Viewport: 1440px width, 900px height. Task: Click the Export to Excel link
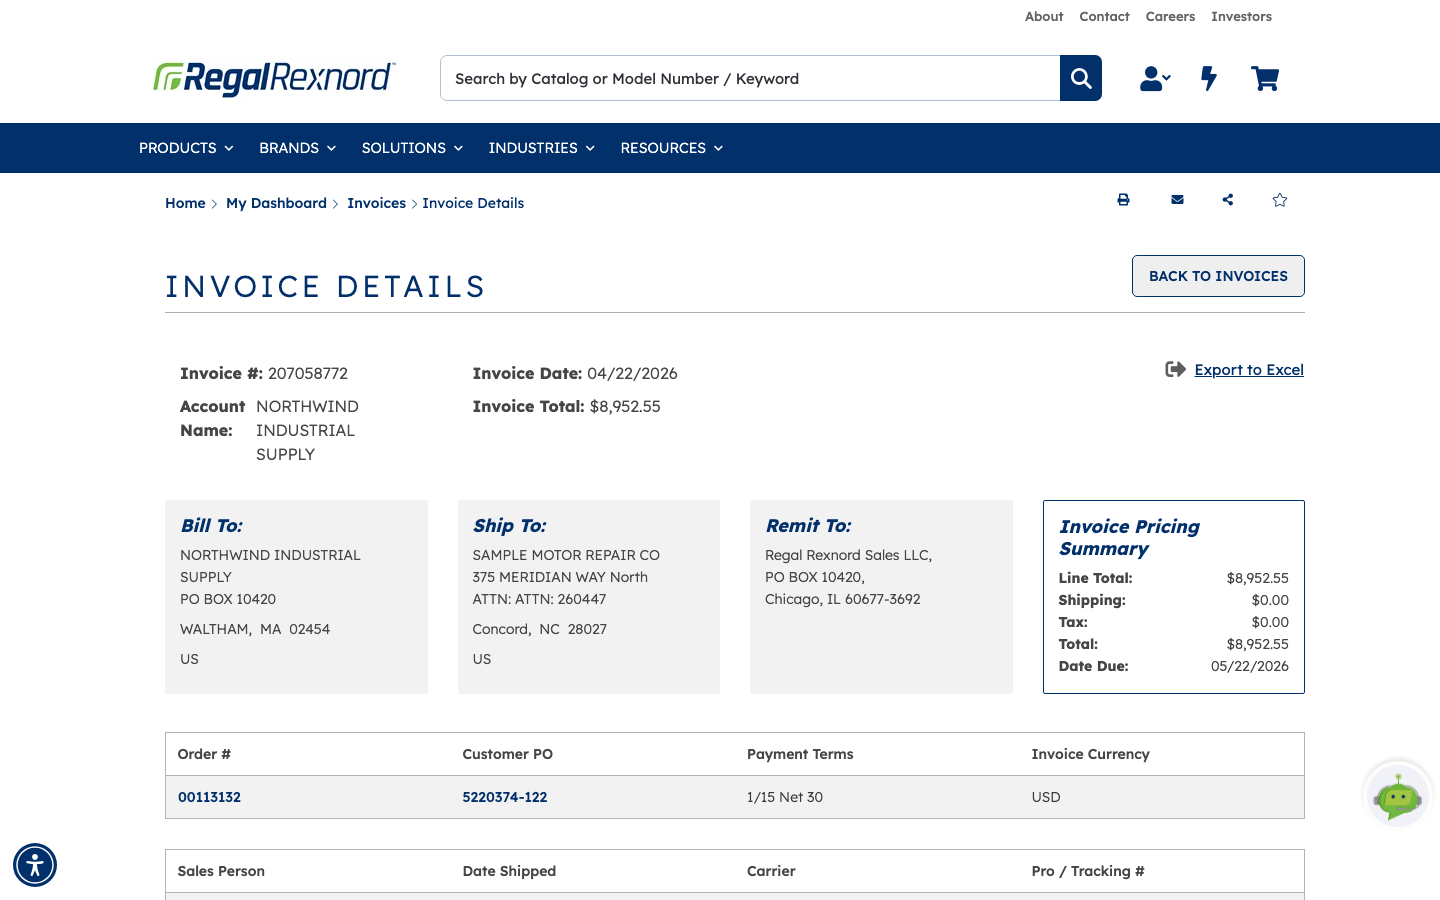(1249, 370)
